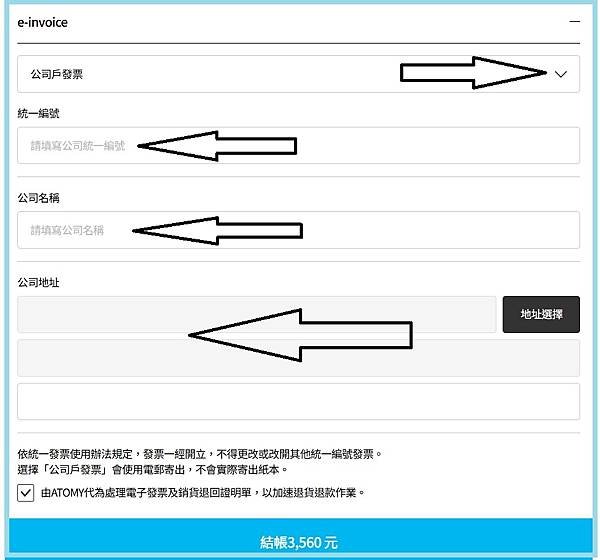Click the e-invoice section title

click(42, 23)
